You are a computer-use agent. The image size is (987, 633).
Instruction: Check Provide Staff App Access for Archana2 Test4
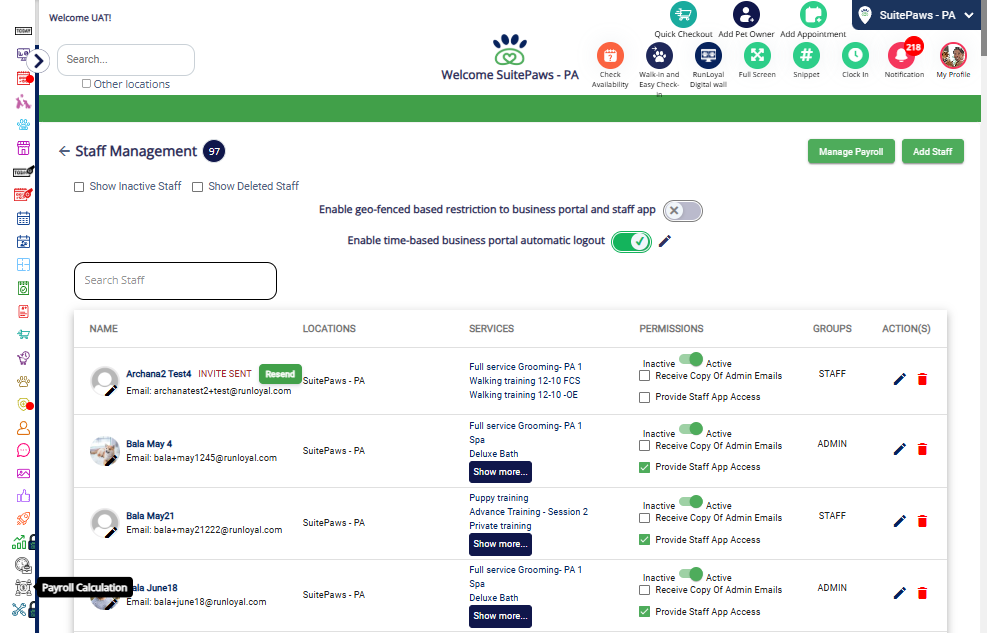tap(644, 397)
